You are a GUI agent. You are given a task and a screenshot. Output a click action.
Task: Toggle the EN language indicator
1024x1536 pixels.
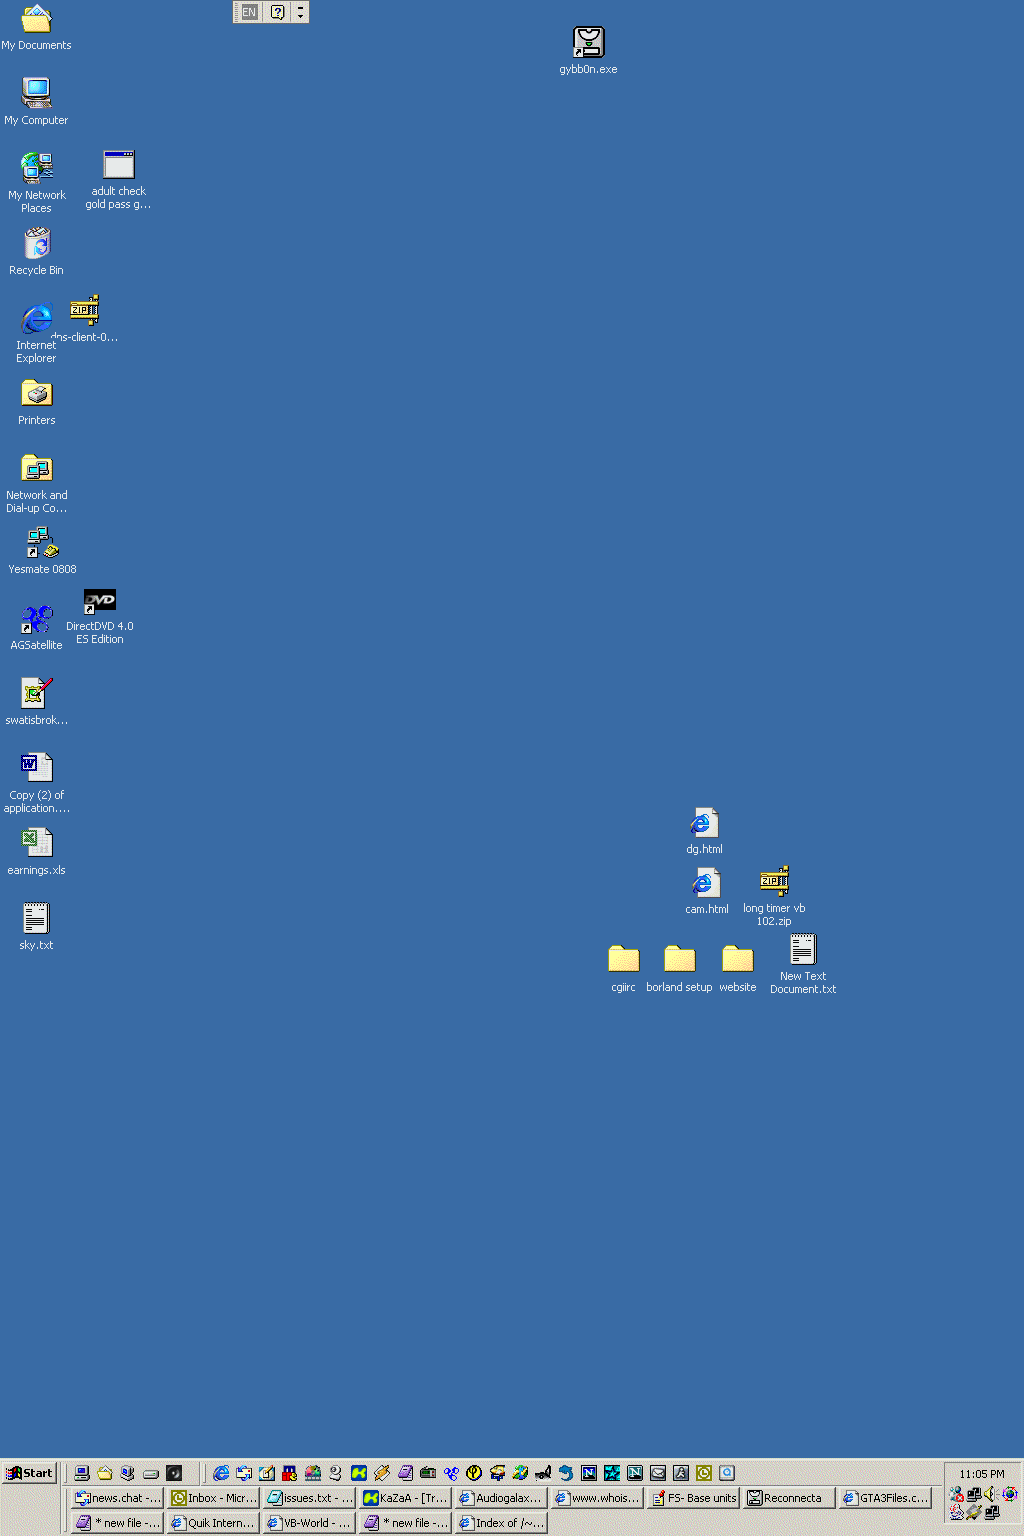tap(249, 12)
